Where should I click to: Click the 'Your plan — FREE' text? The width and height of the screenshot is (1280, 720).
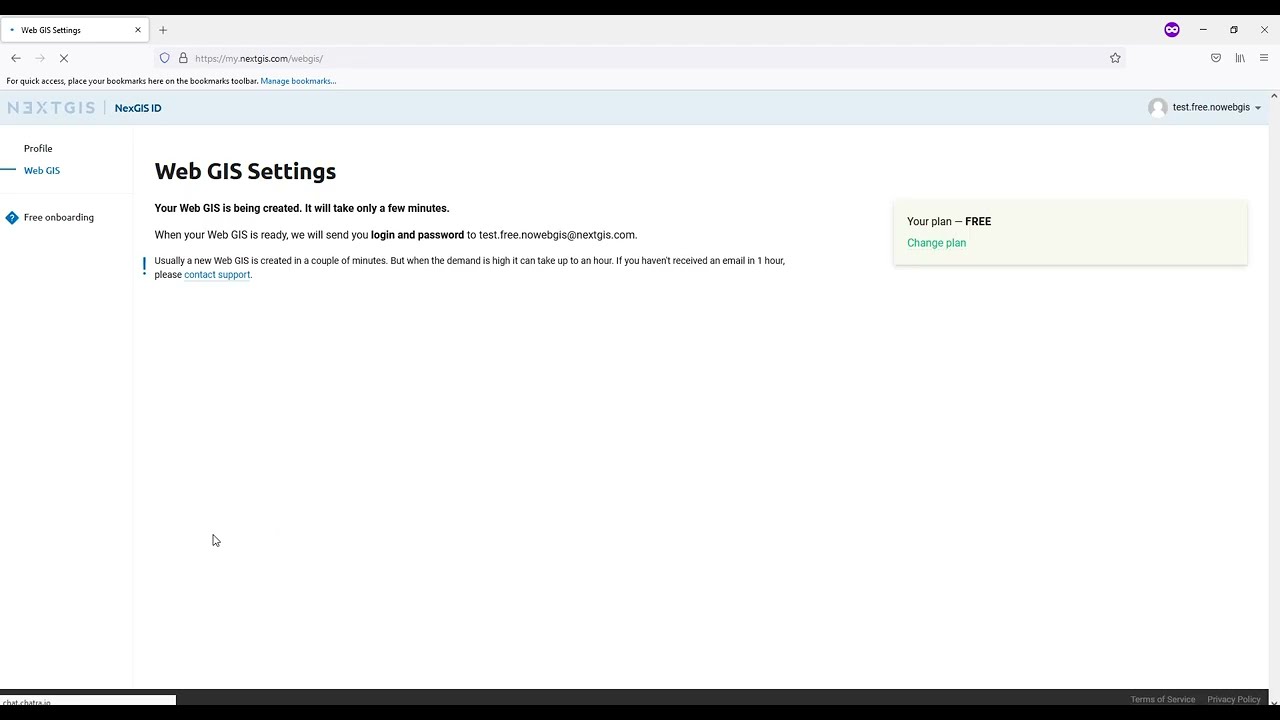[949, 222]
